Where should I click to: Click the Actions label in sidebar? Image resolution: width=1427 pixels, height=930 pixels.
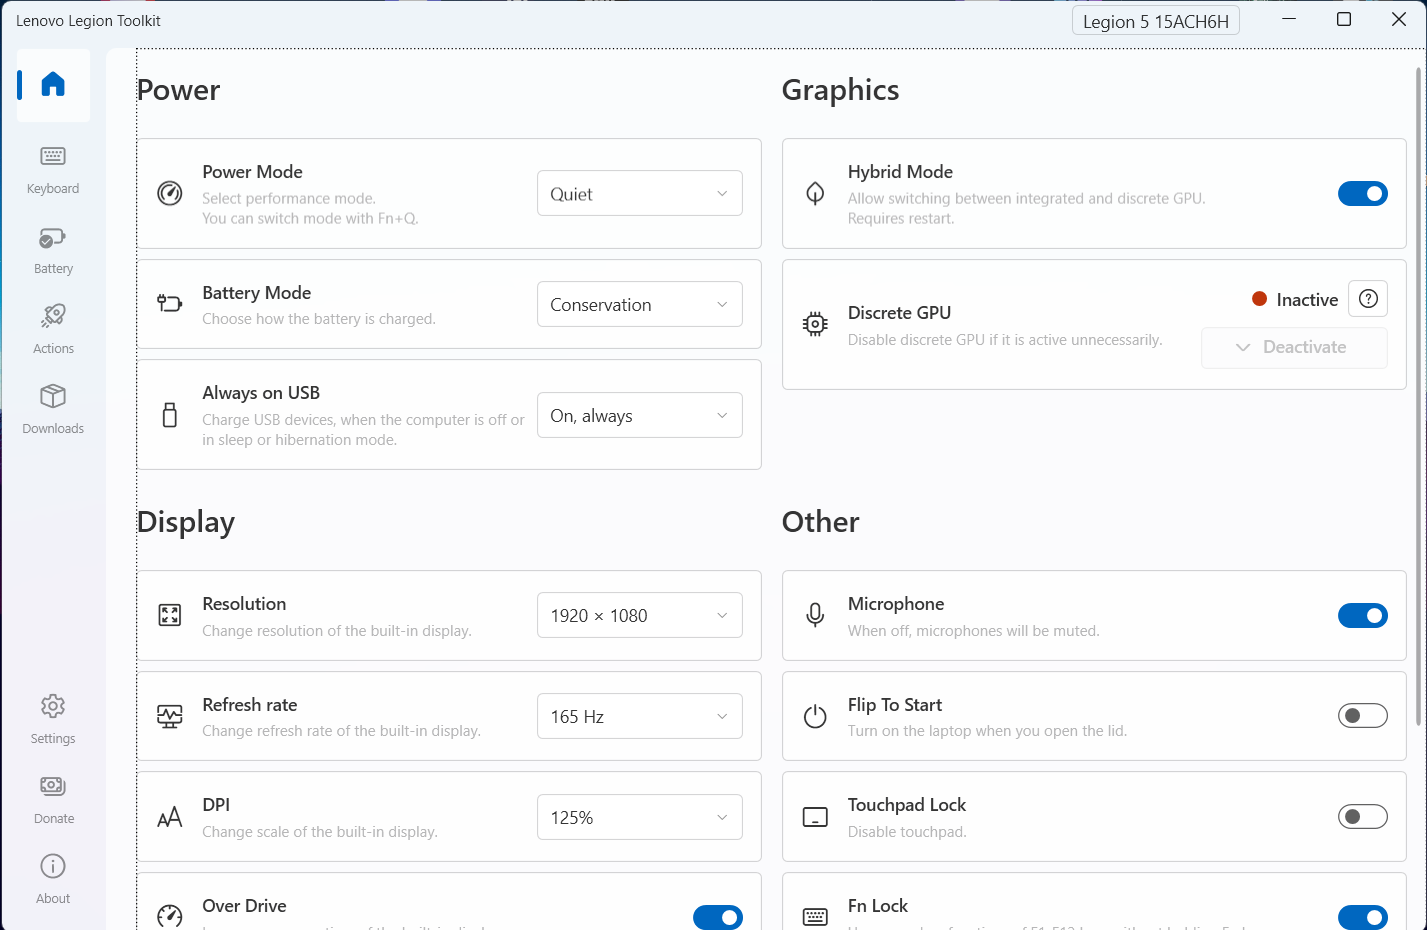point(53,348)
